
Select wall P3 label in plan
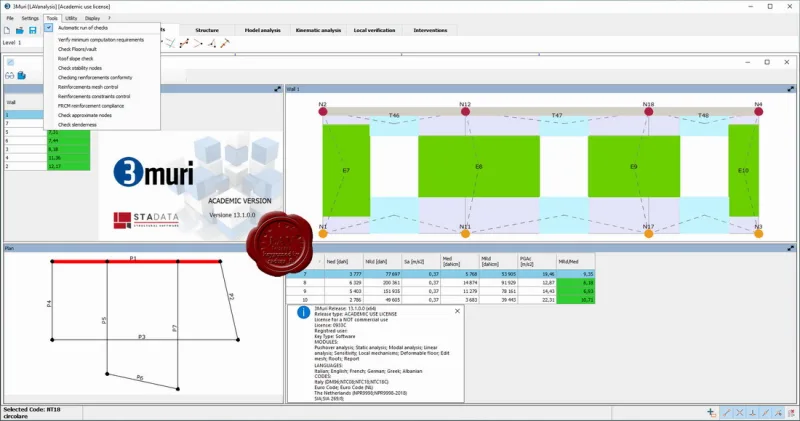142,337
